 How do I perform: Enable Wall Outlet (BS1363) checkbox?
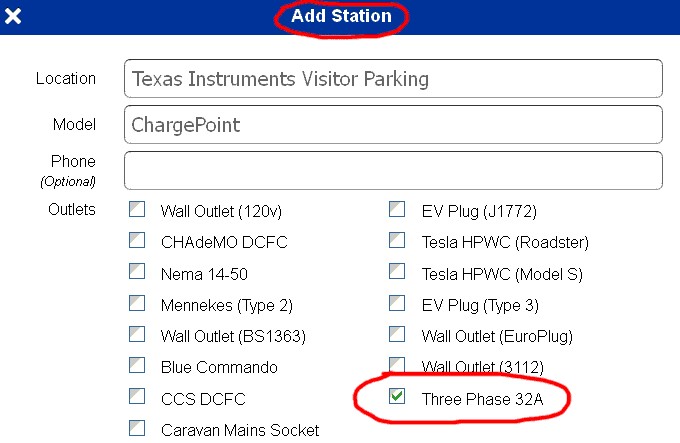(137, 335)
